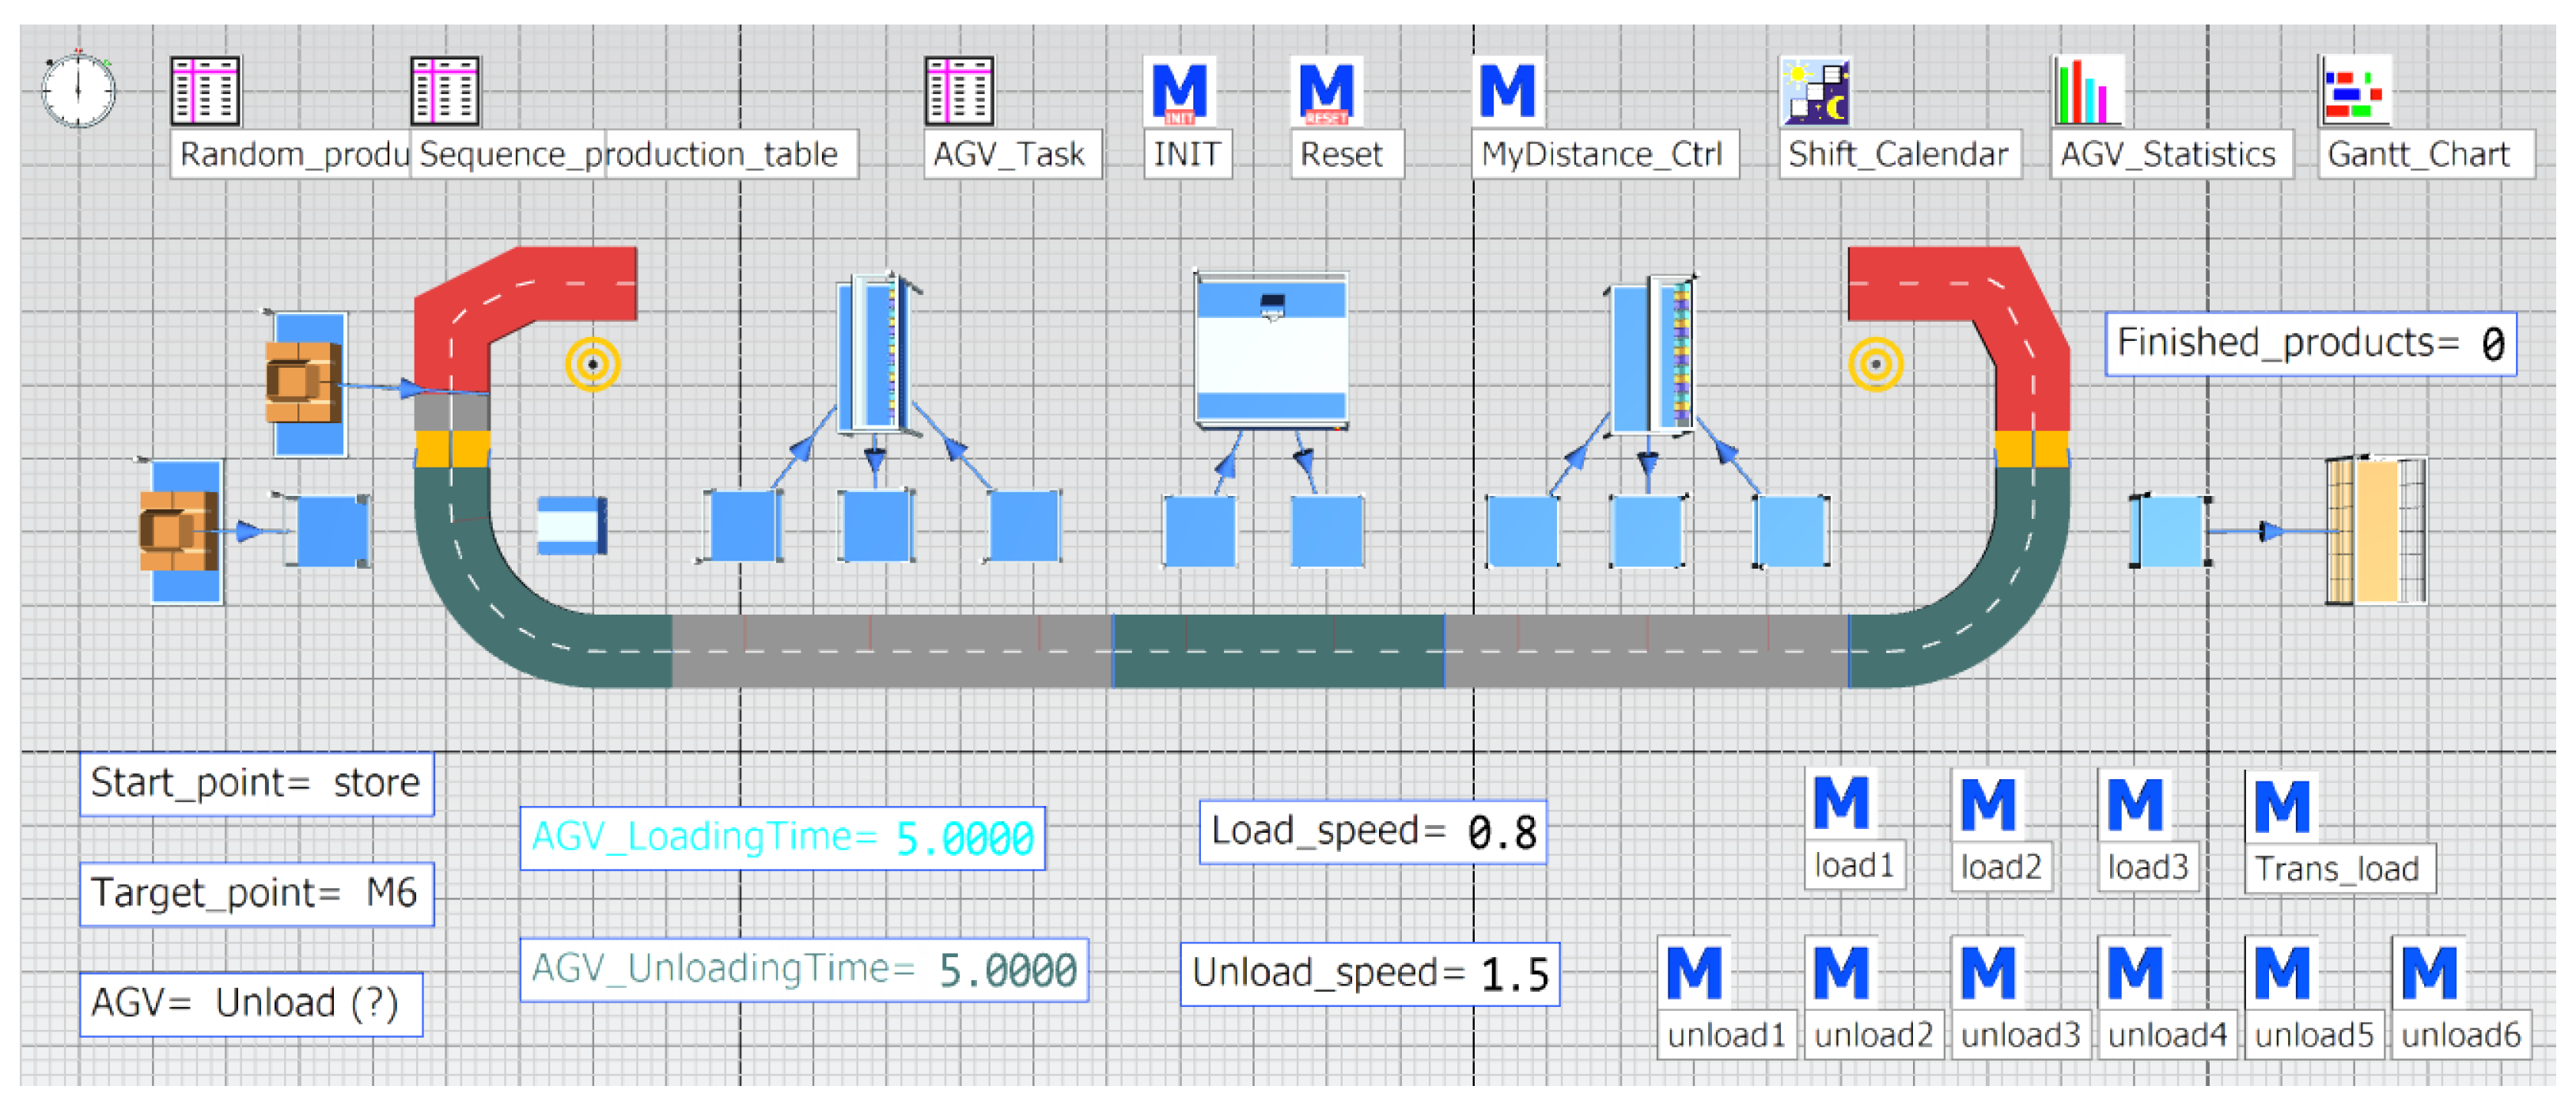Select the Finished_products counter box

tap(2309, 344)
